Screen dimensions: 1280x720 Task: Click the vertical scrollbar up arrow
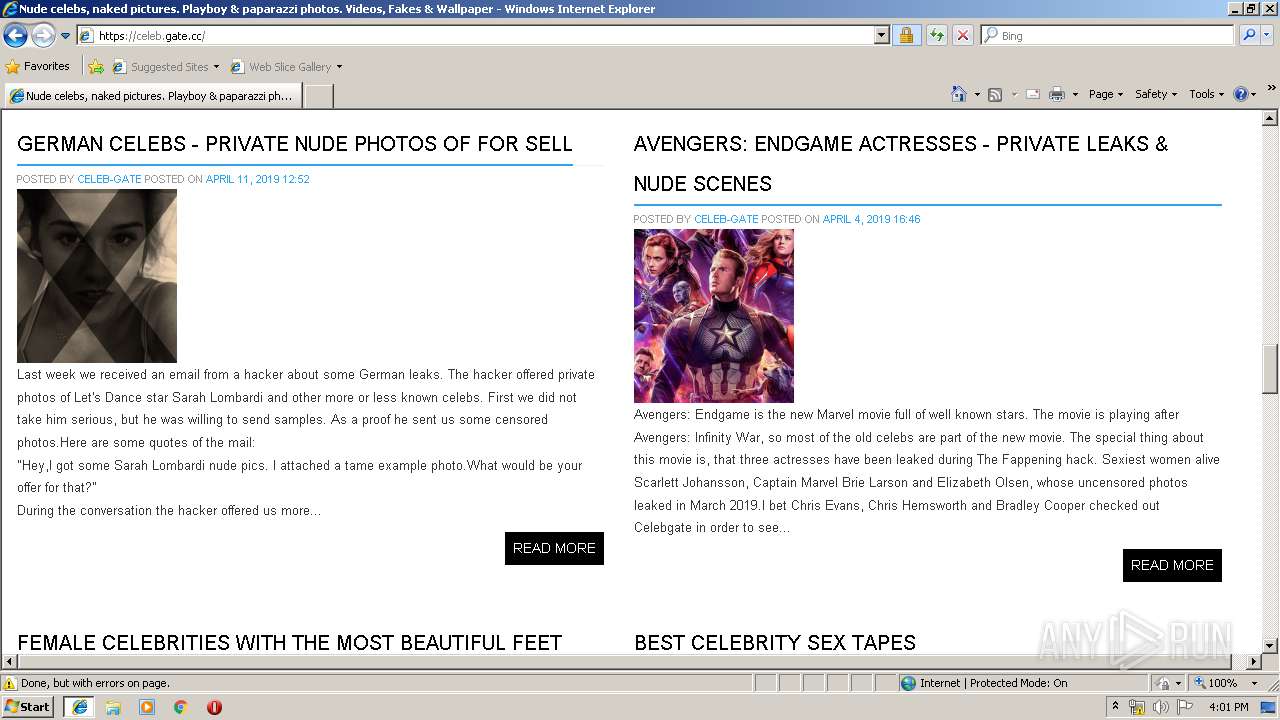point(1270,118)
